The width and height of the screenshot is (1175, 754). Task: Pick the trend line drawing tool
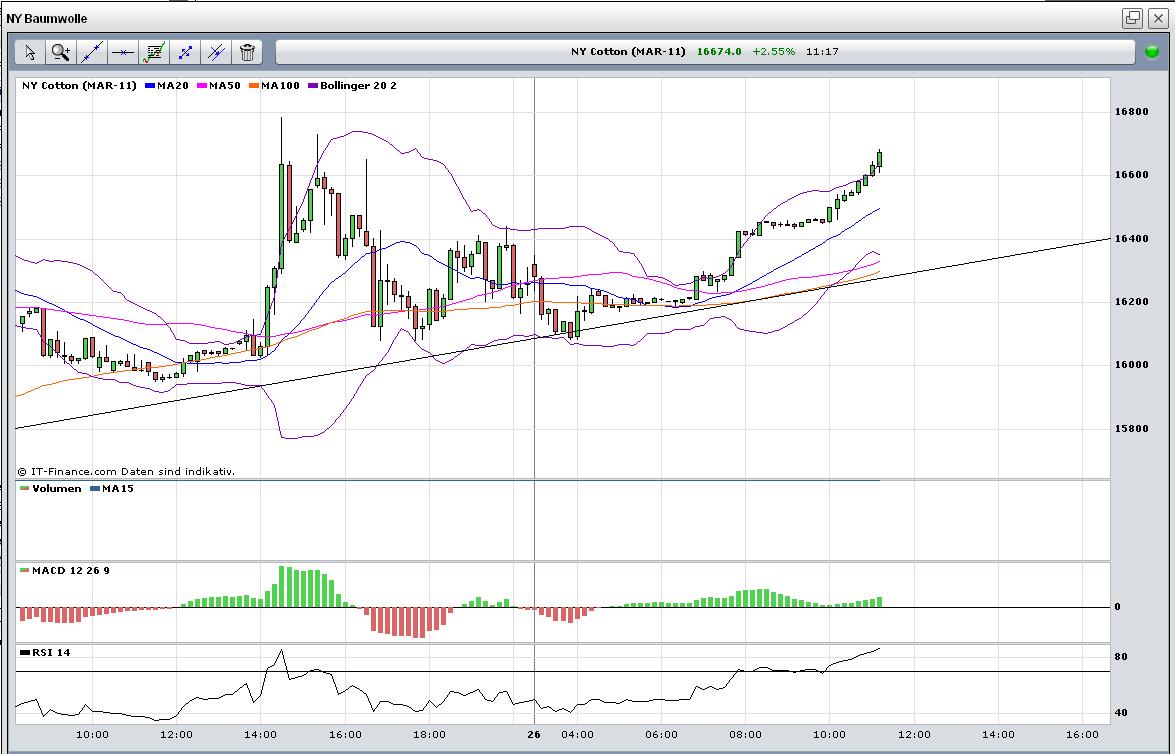tap(92, 52)
